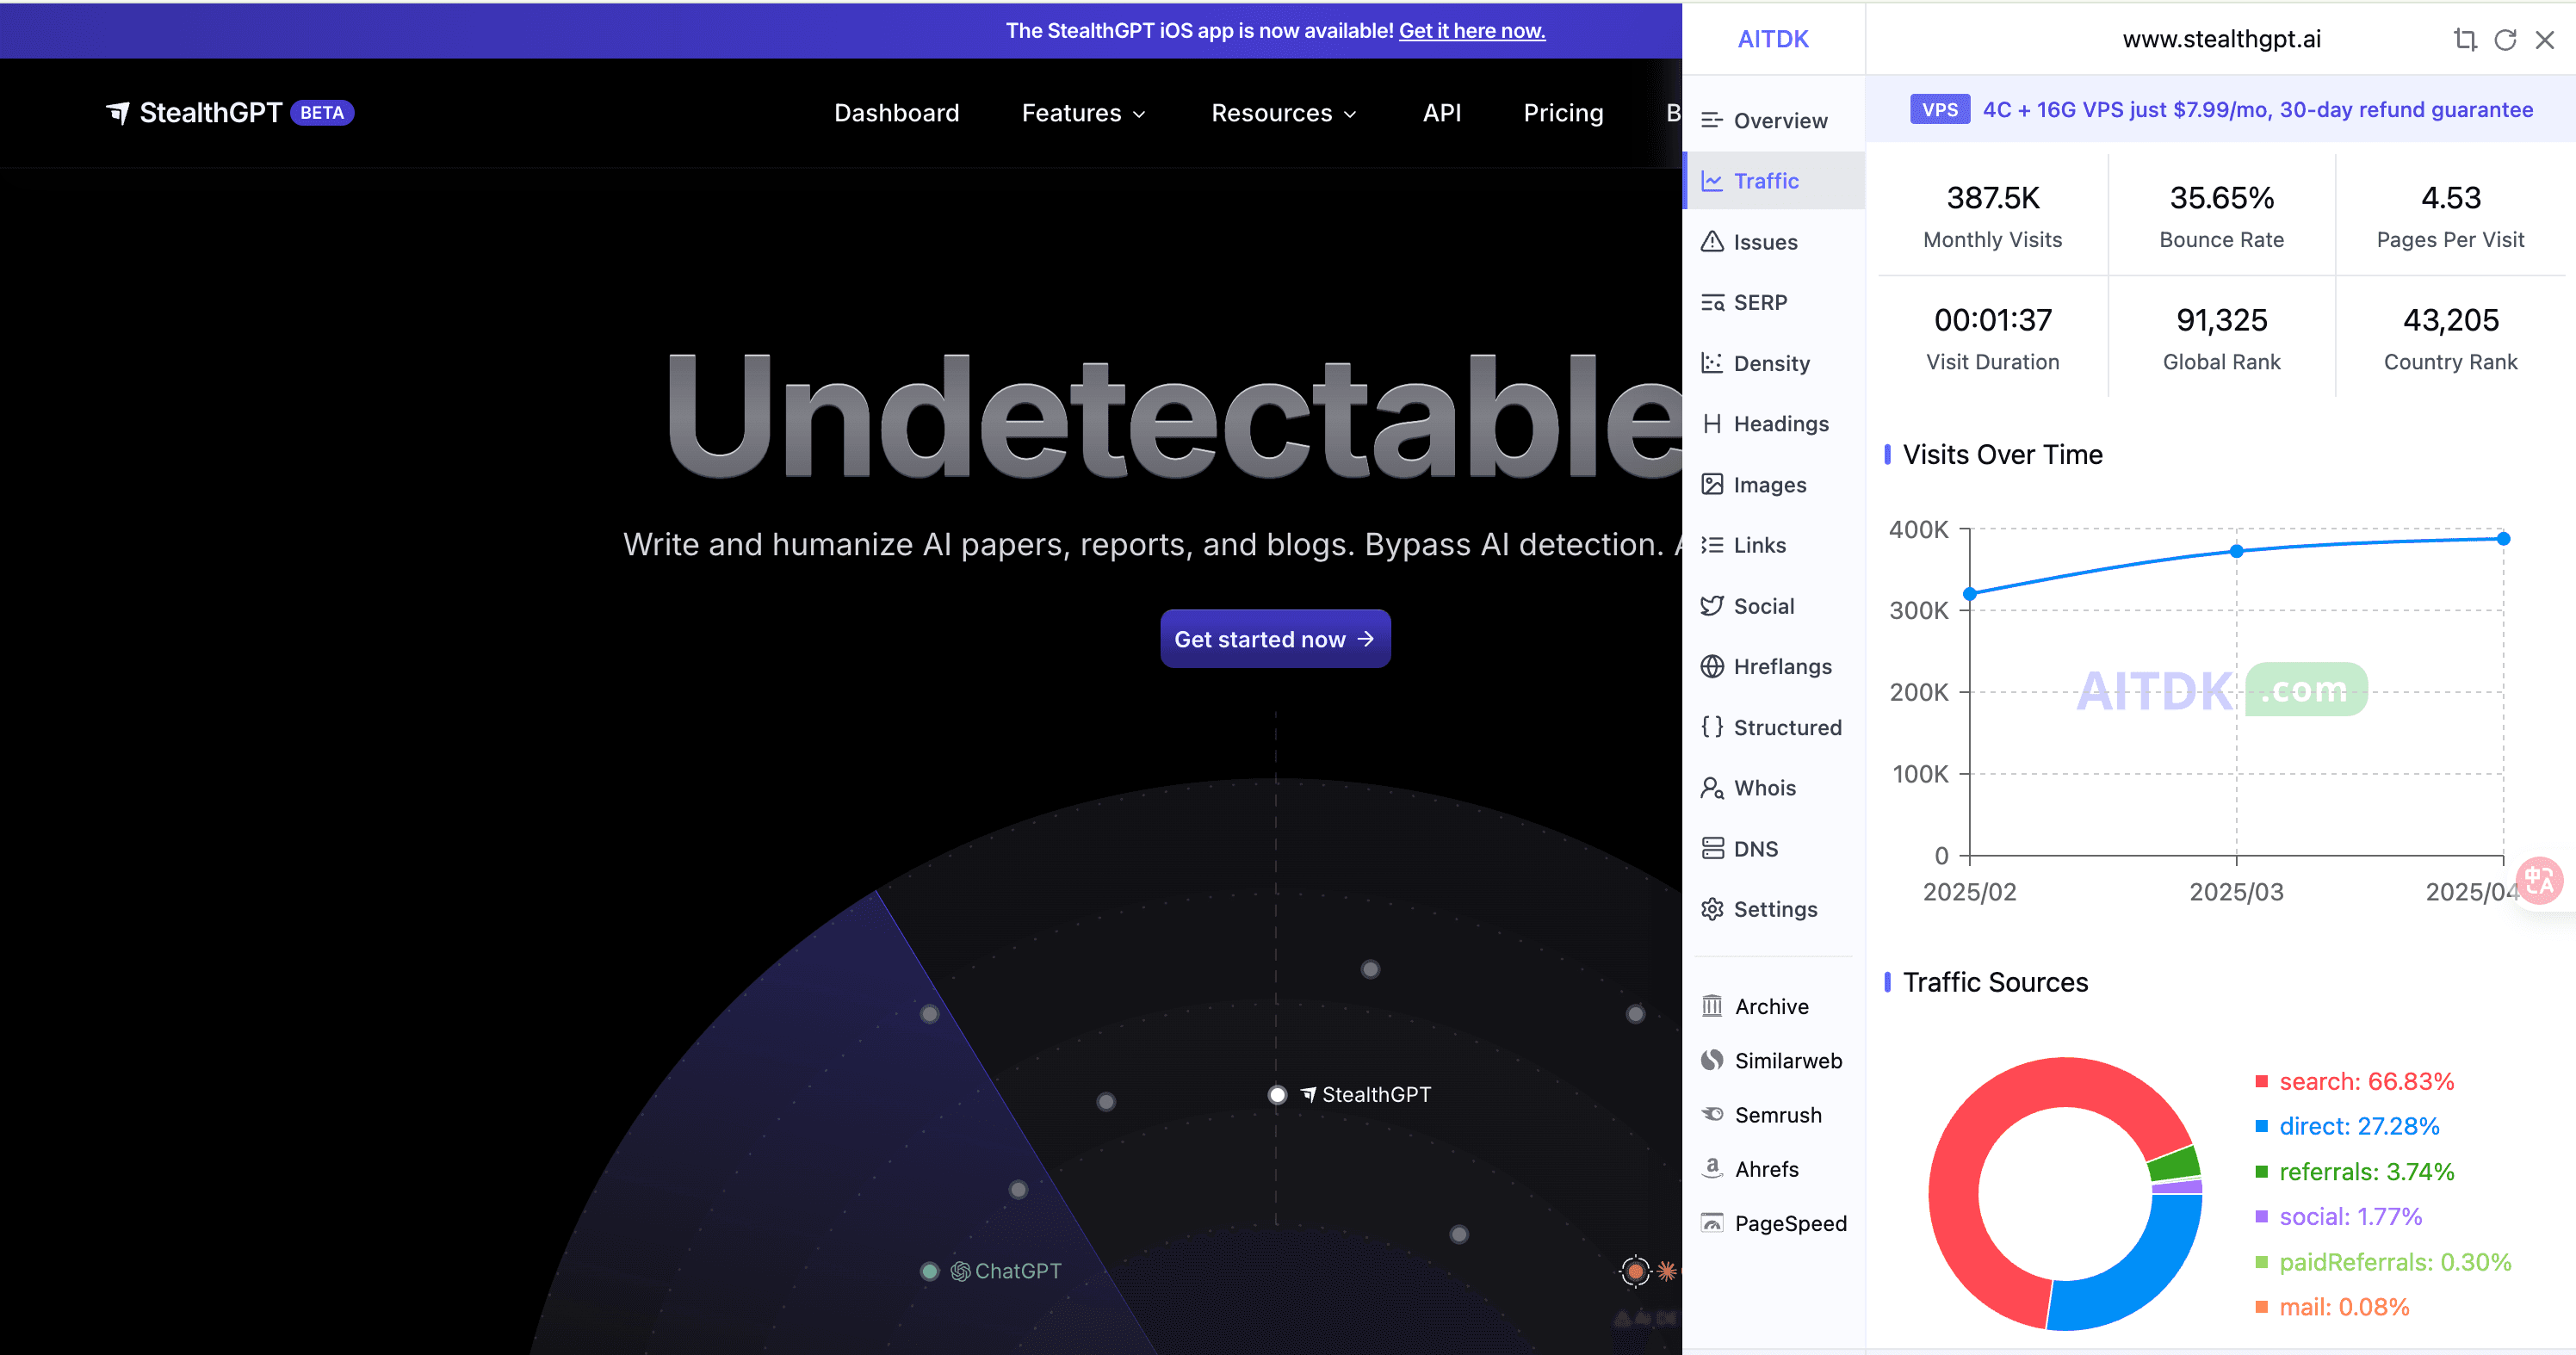This screenshot has height=1355, width=2576.
Task: Open the Issues warning icon
Action: 1712,242
